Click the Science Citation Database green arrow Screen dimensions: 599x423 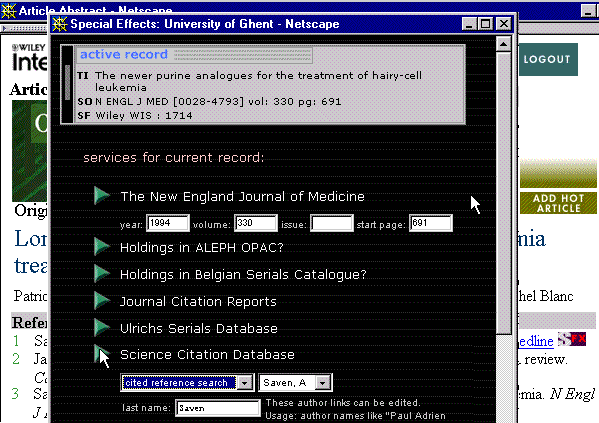102,354
